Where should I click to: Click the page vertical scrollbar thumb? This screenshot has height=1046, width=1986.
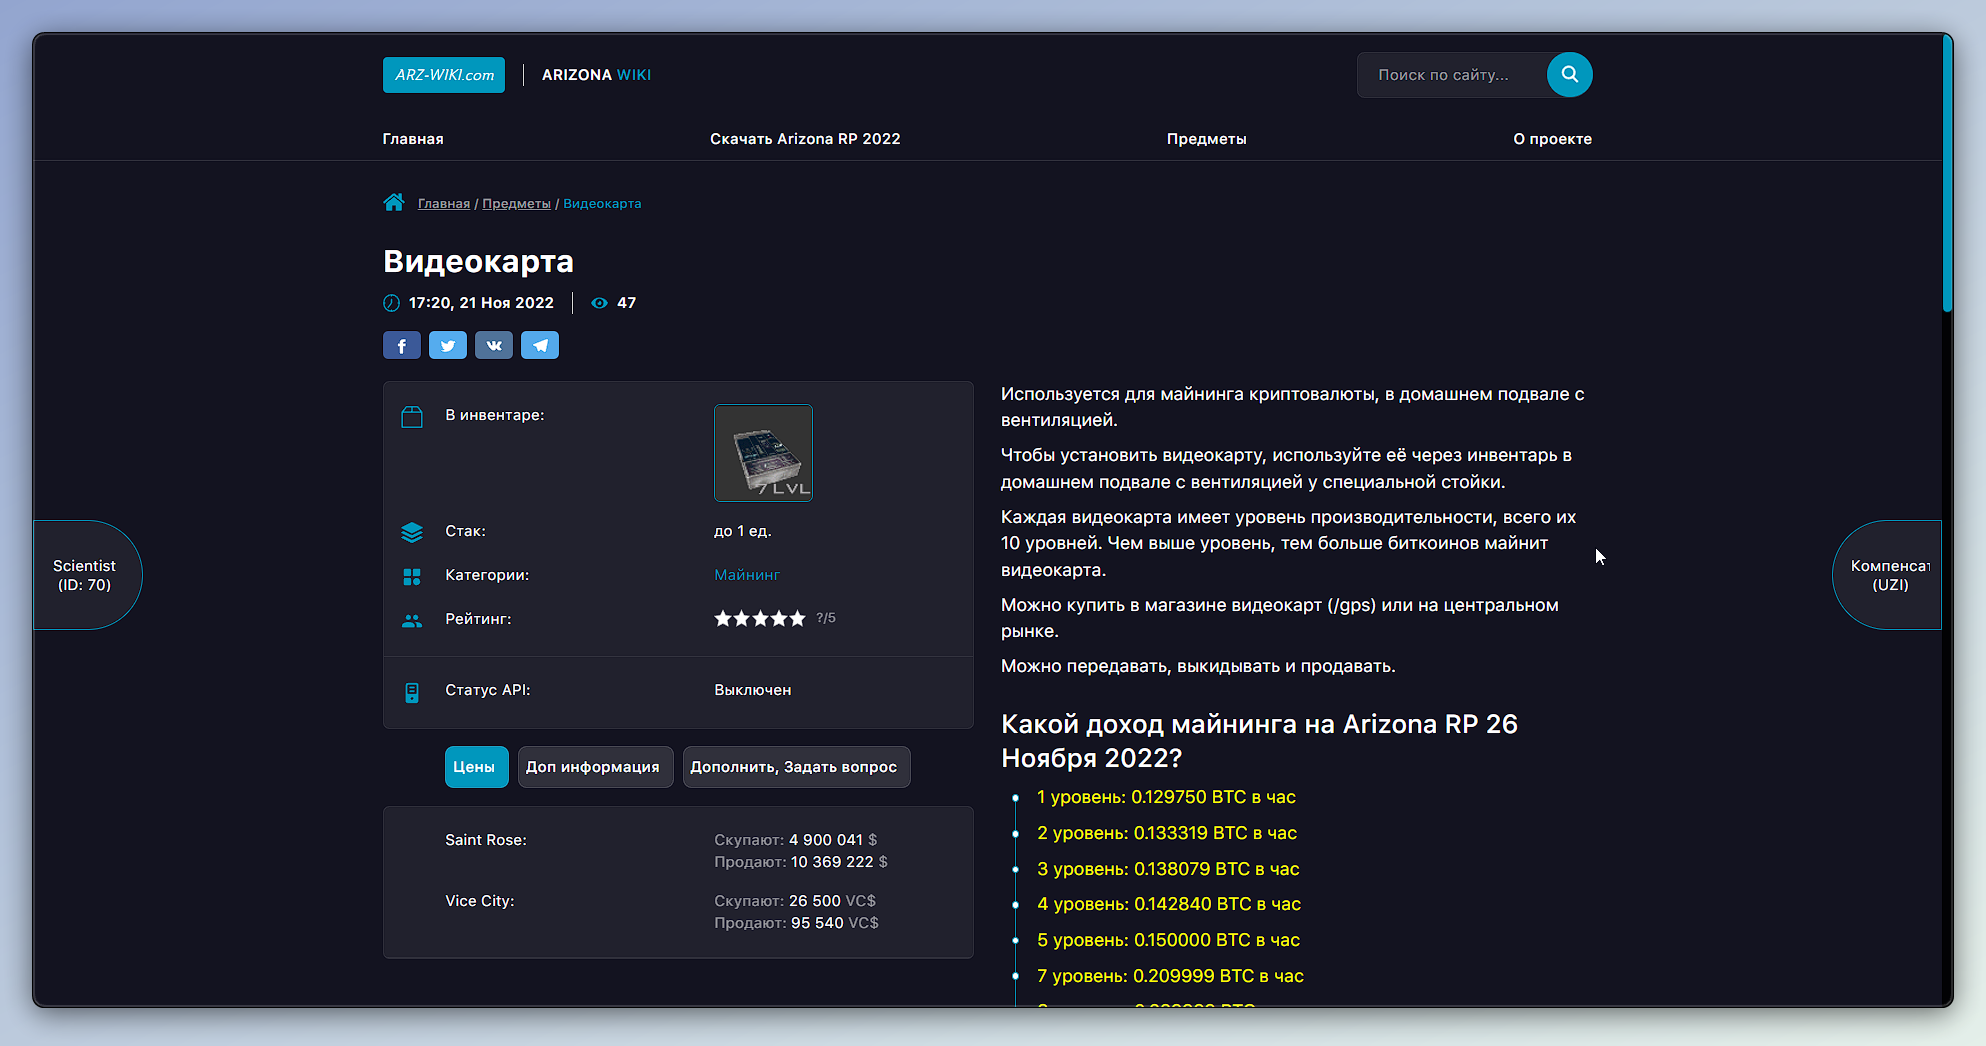[x=1947, y=174]
